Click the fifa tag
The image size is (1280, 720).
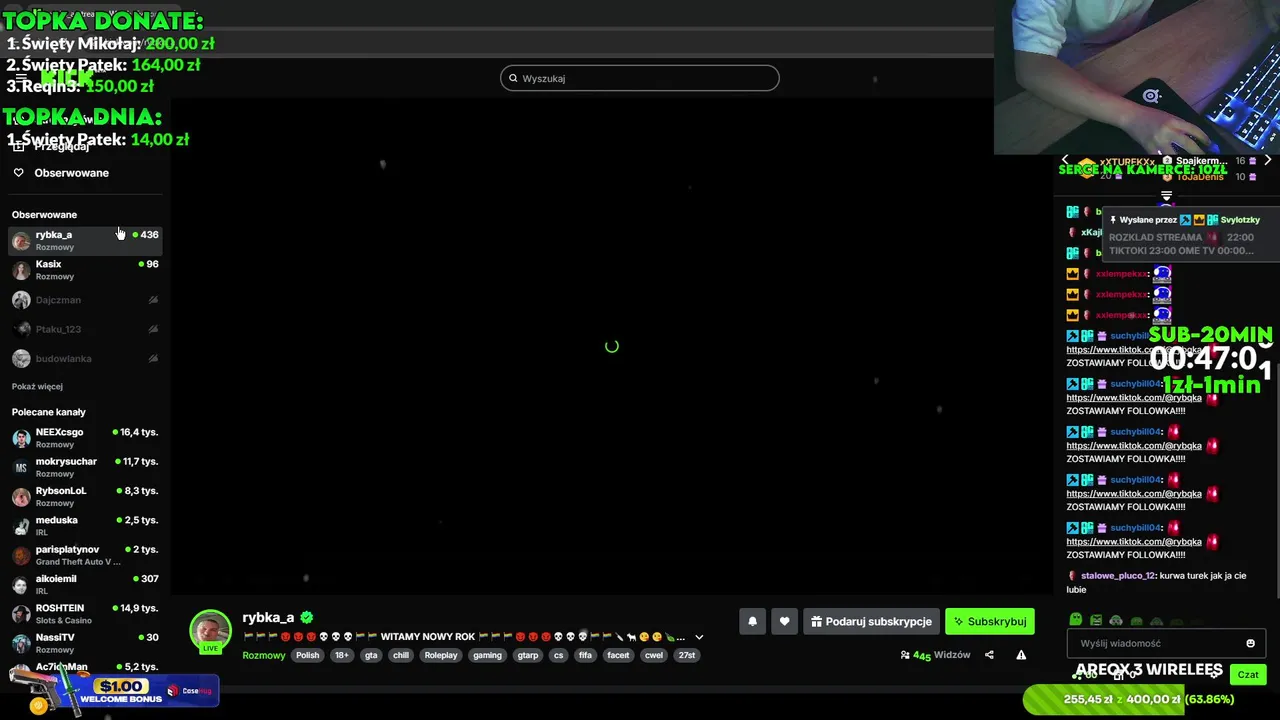585,655
